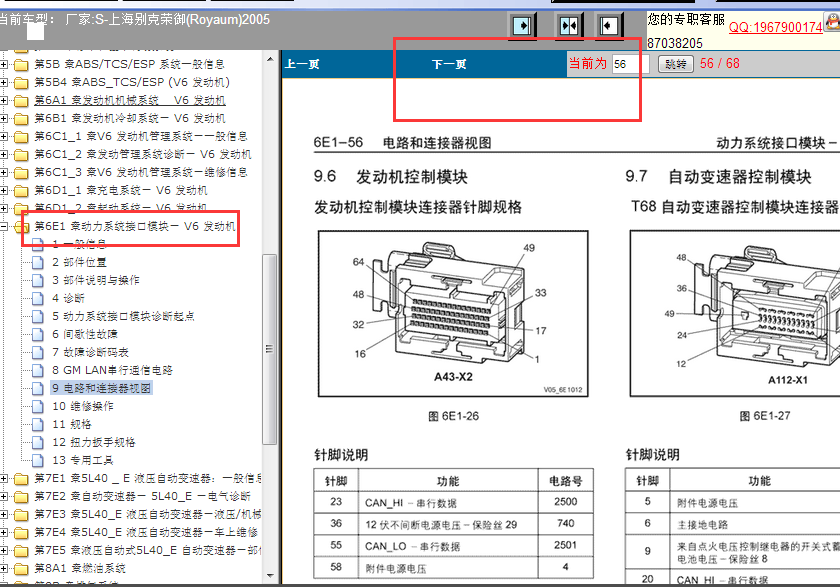This screenshot has width=840, height=587.
Task: Click table cell CAN_HI circuit 2500
Action: pos(566,502)
